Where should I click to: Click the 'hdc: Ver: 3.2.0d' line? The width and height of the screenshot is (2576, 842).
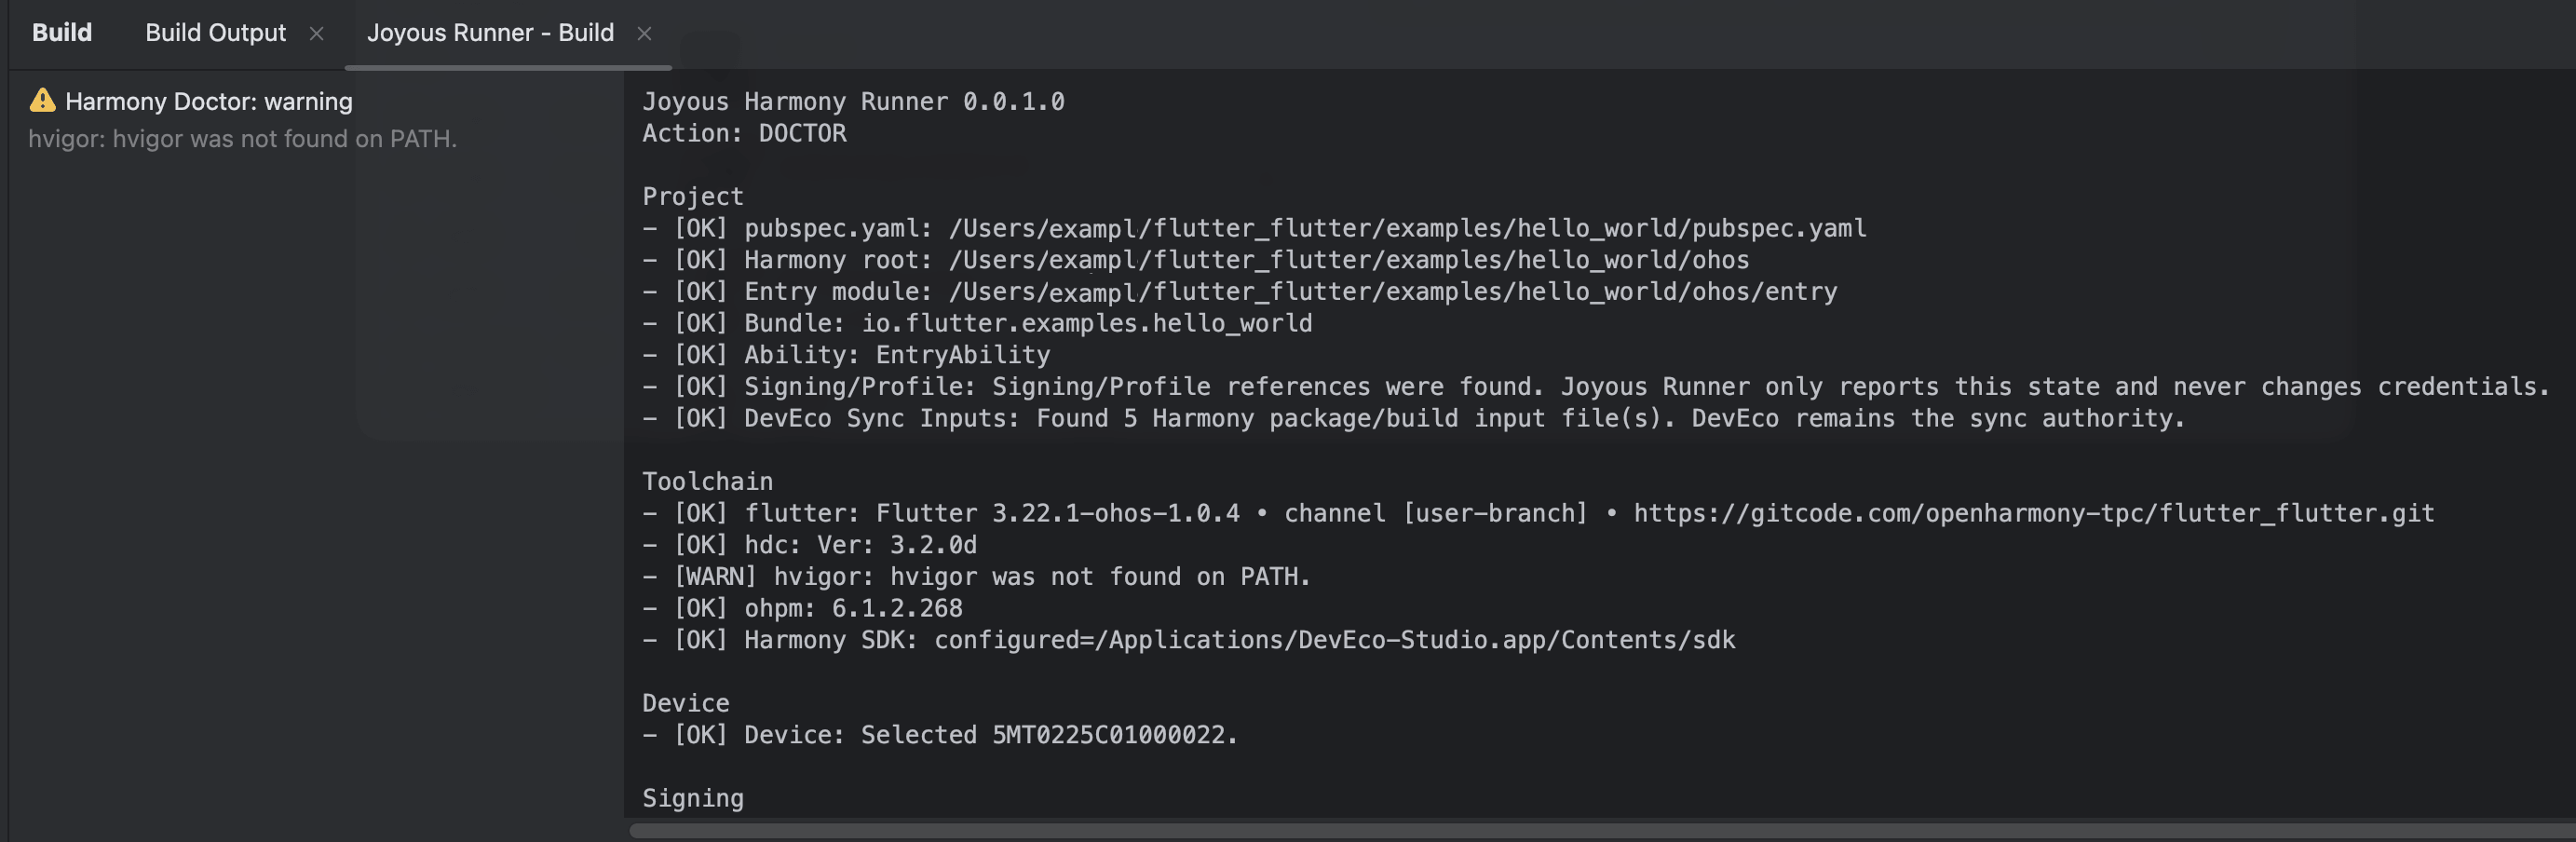[x=810, y=545]
